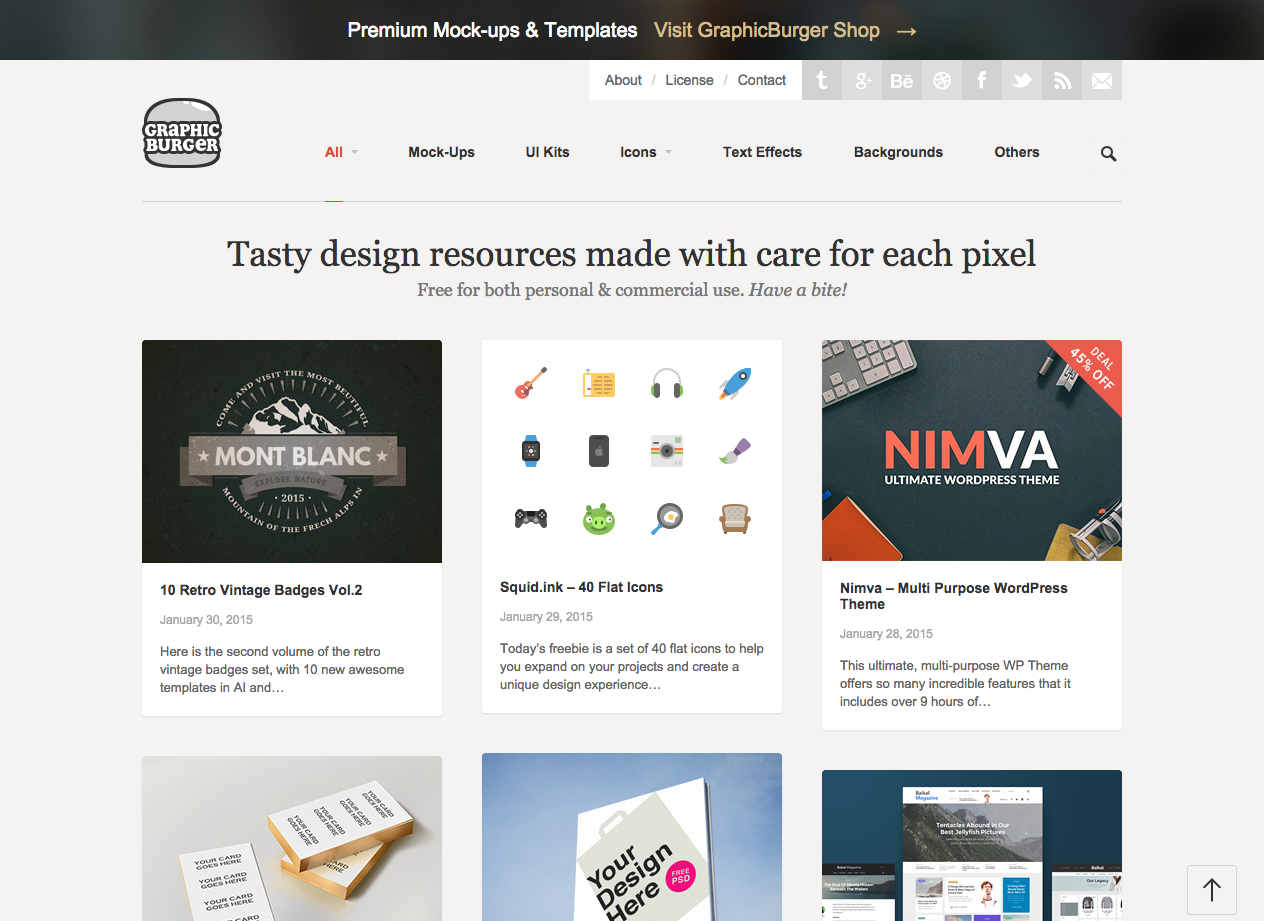
Task: Click the Mont Blanc badge thumbnail
Action: pos(292,451)
